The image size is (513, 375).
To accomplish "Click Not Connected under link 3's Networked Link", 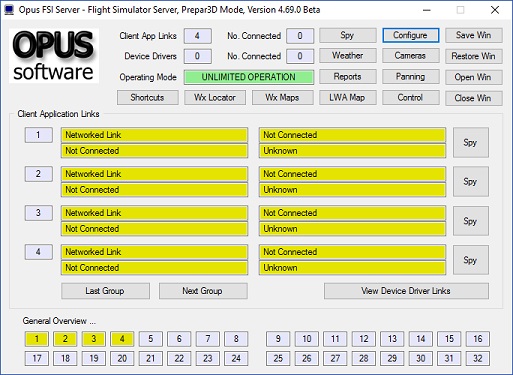I will (154, 229).
